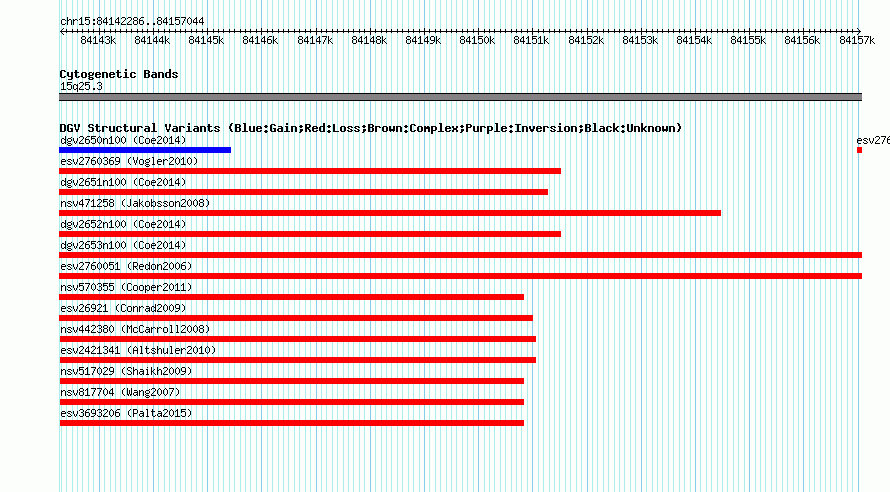Select esv2421341 (Altshuler2010) label
The image size is (890, 492).
click(x=138, y=350)
